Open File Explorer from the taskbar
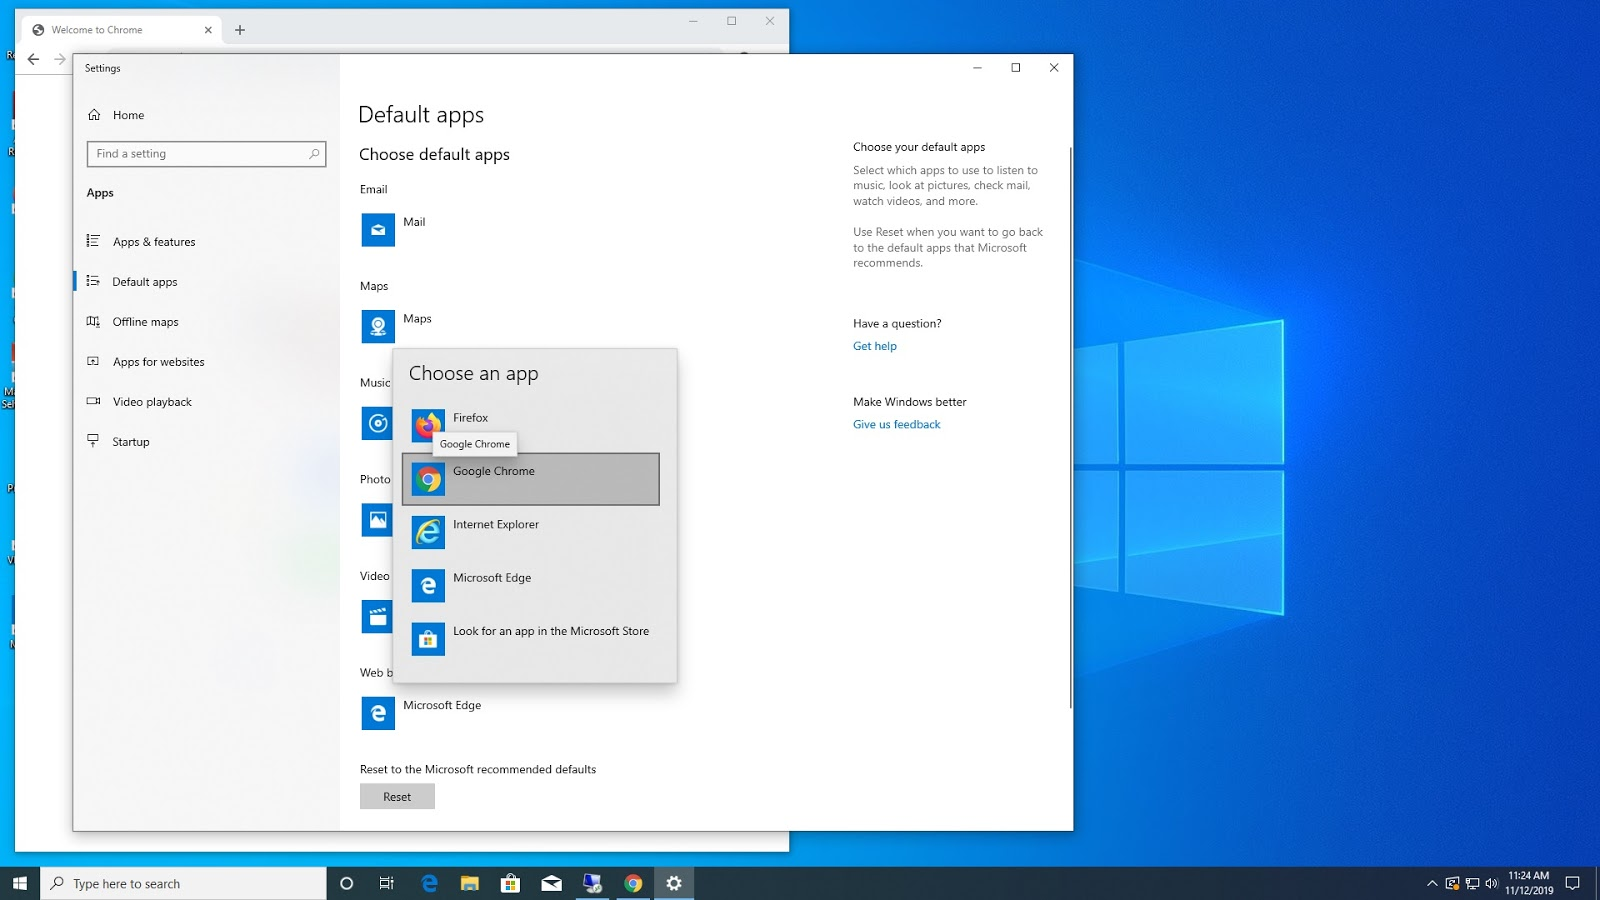This screenshot has height=900, width=1600. click(470, 883)
